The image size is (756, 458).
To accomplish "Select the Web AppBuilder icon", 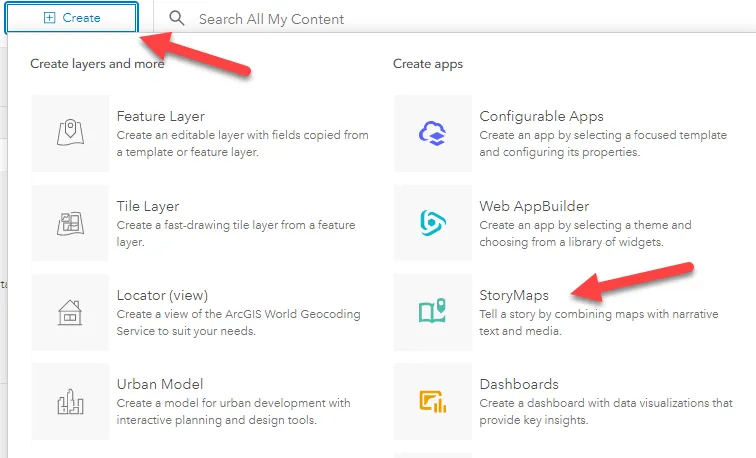I will click(432, 223).
